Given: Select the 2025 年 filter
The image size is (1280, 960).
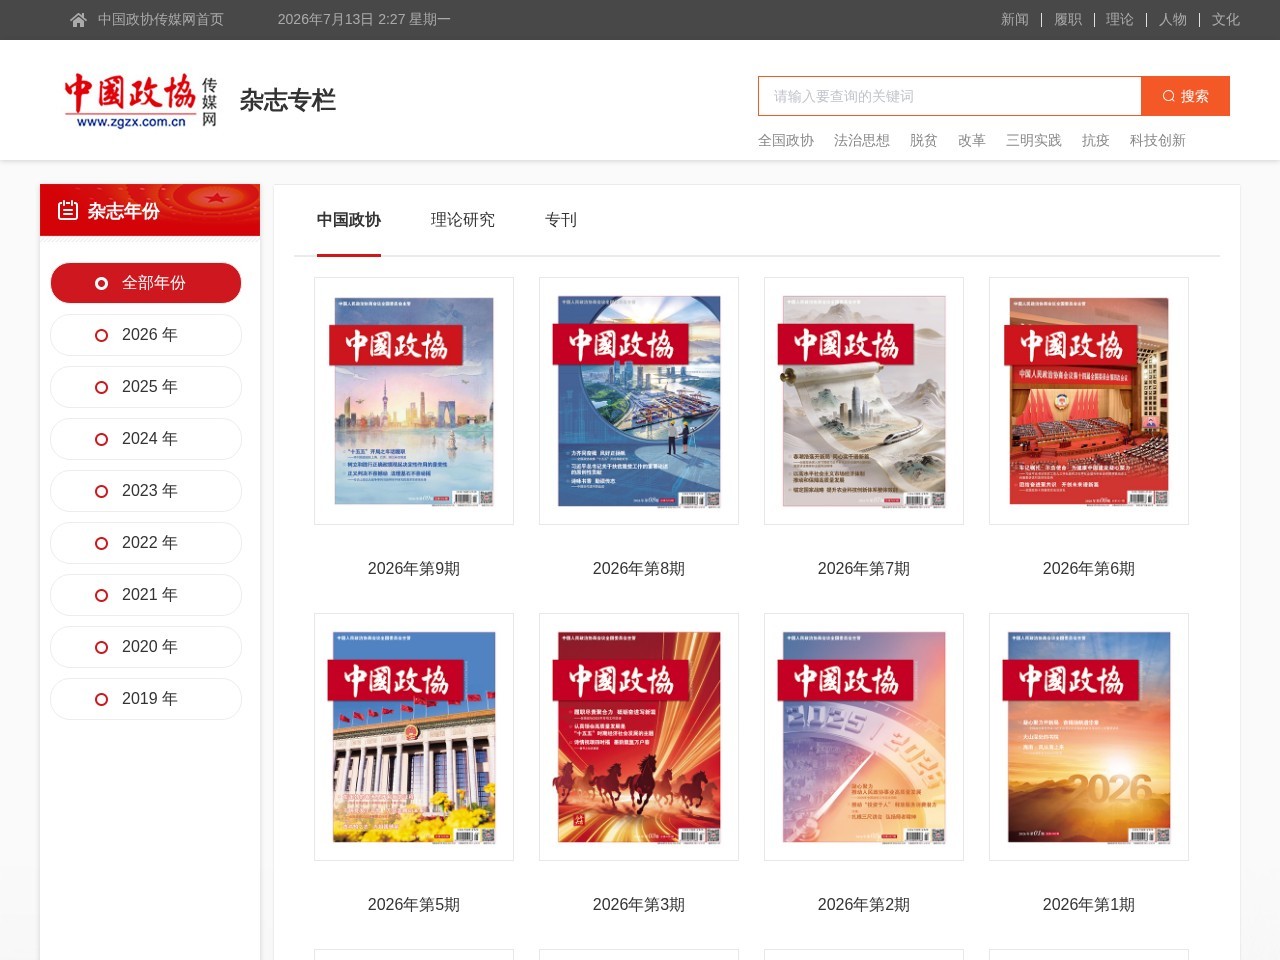Looking at the screenshot, I should click(146, 387).
